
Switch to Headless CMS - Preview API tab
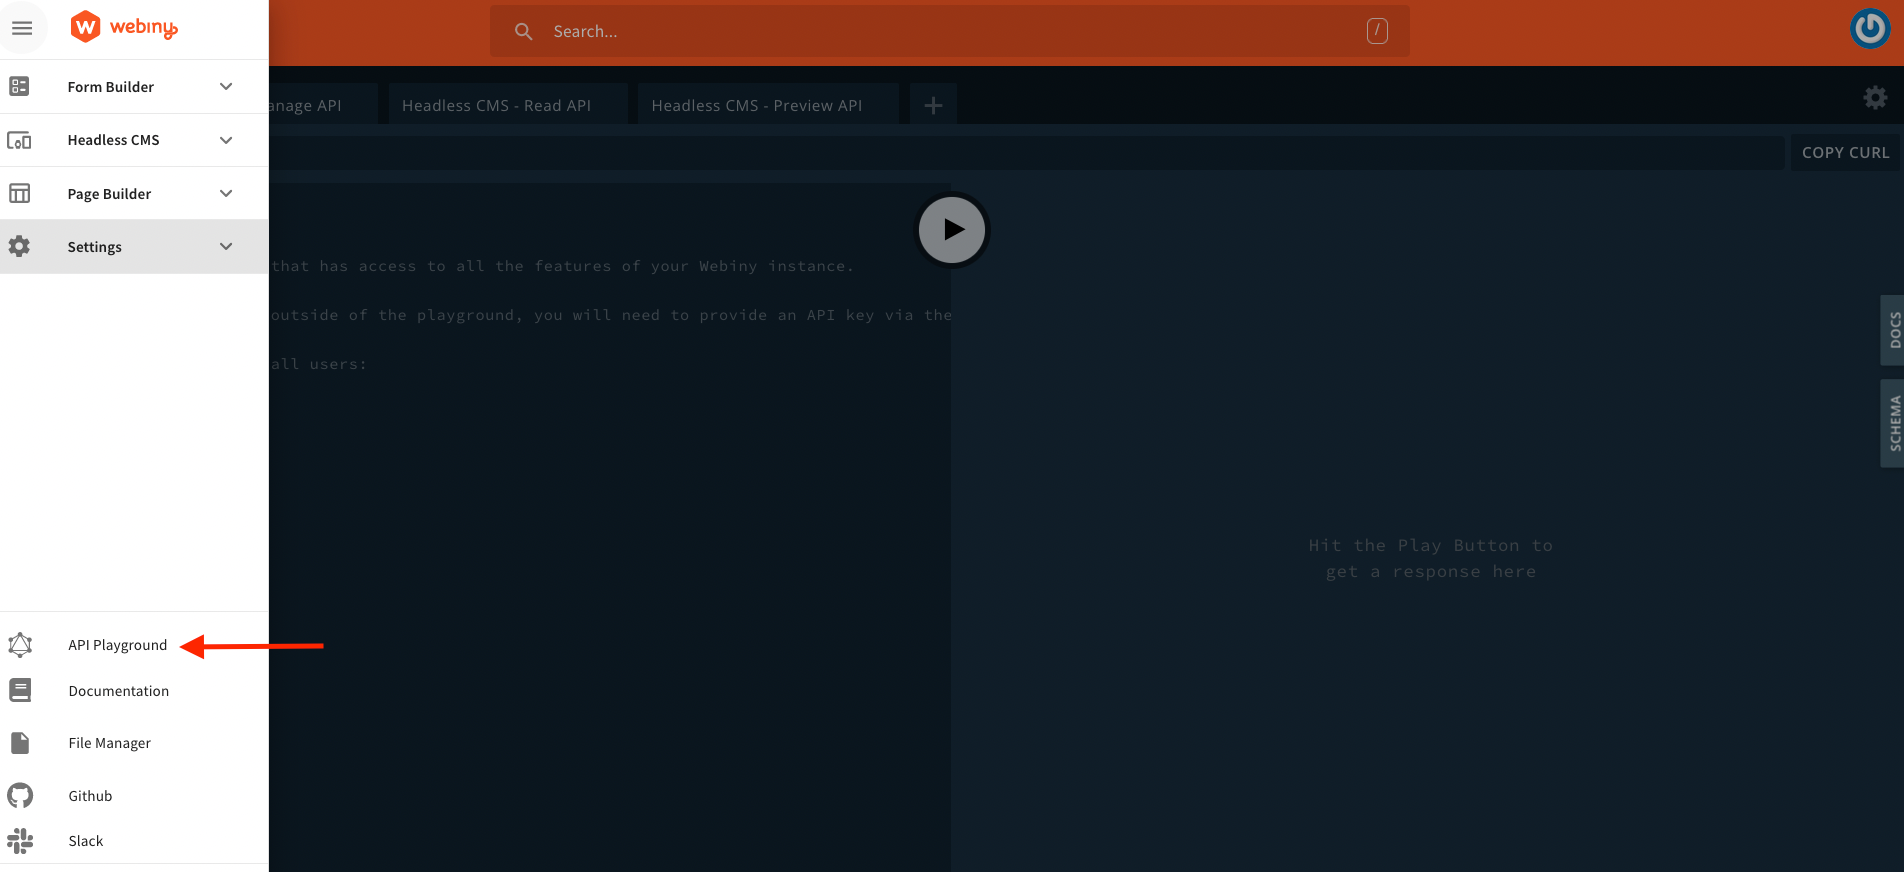[767, 105]
